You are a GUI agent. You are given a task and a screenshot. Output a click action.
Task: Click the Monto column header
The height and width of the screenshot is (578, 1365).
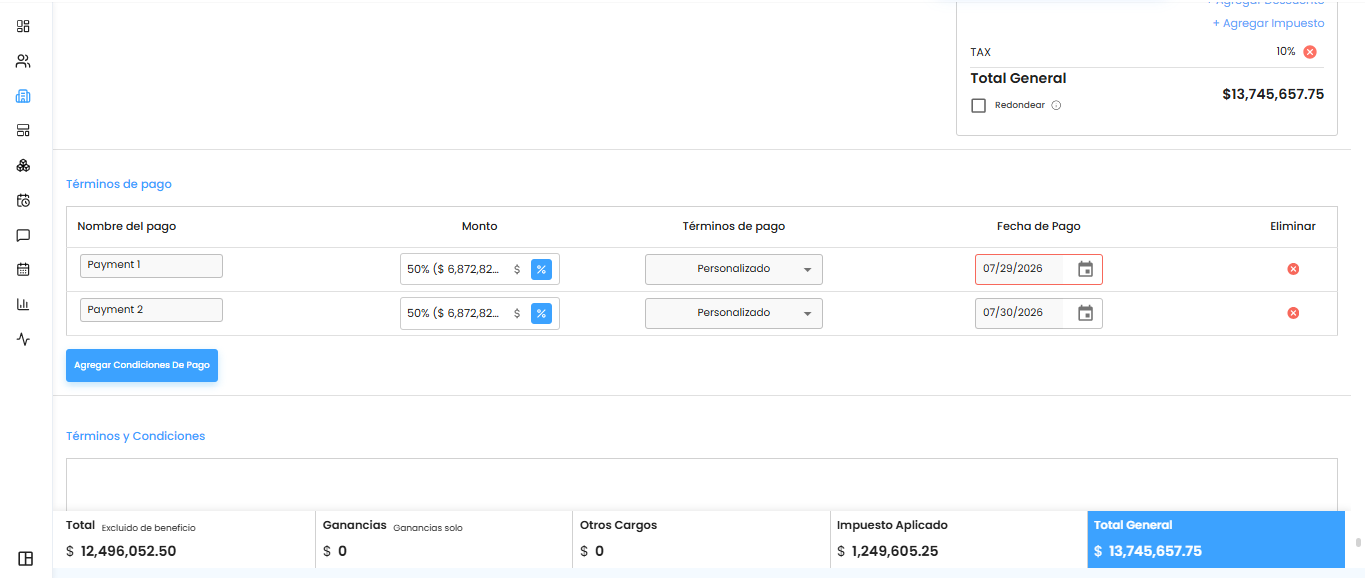(480, 226)
